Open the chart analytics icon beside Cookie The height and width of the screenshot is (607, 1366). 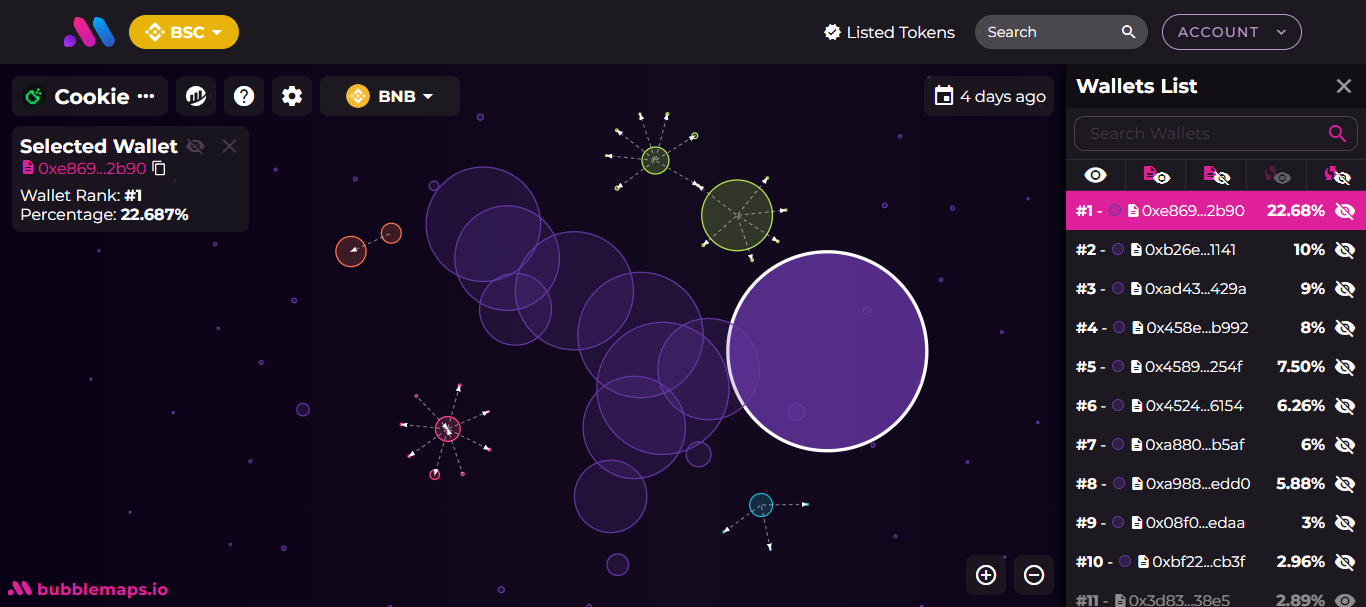coord(196,96)
